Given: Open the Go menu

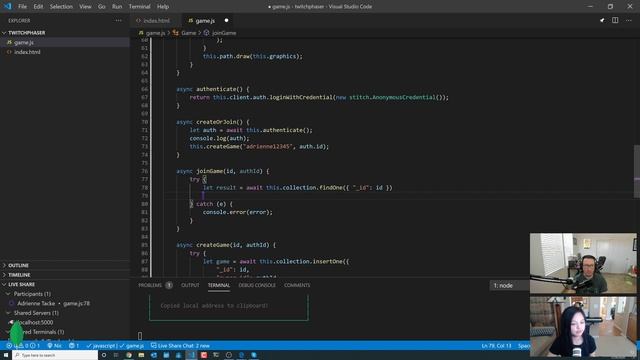Looking at the screenshot, I should 102,7.
